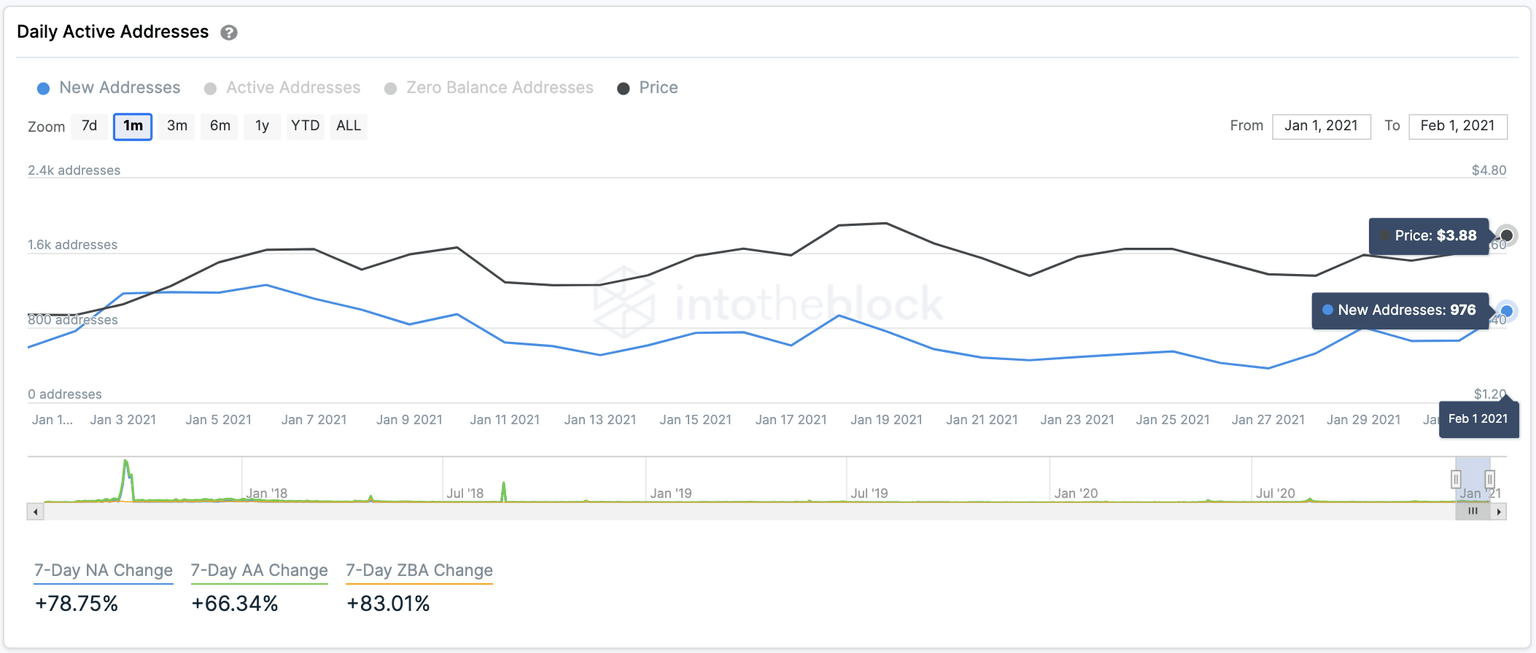Click the Price tooltip marker on the chart
The height and width of the screenshot is (653, 1536).
[1506, 236]
